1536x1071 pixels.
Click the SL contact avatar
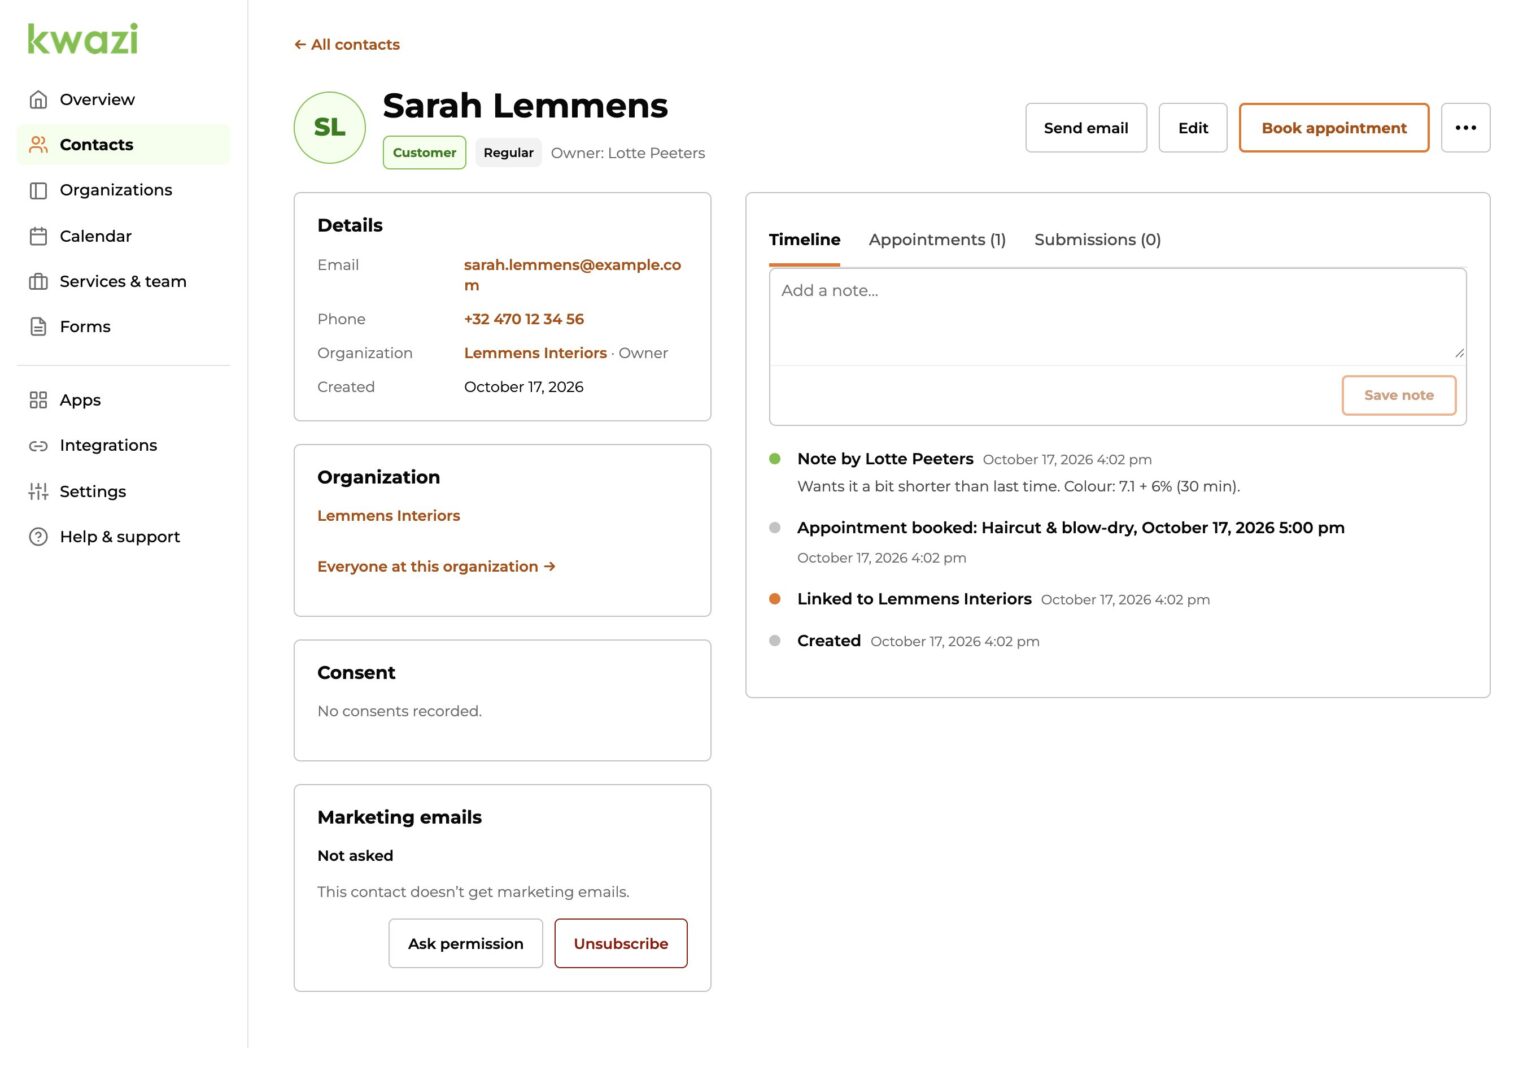[329, 128]
